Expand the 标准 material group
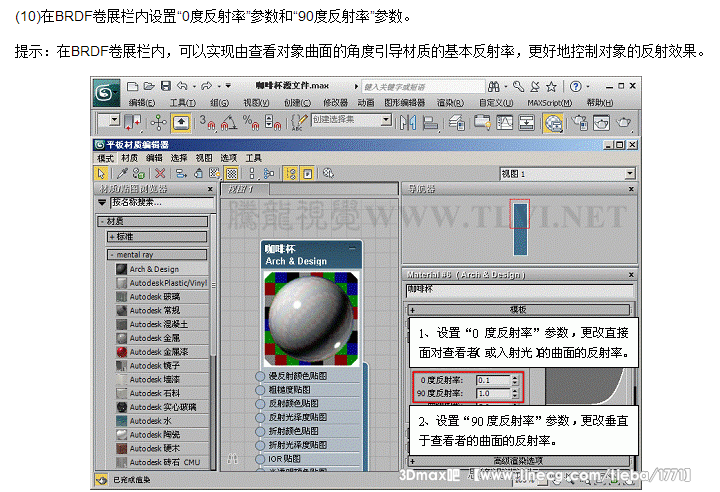 click(x=112, y=237)
